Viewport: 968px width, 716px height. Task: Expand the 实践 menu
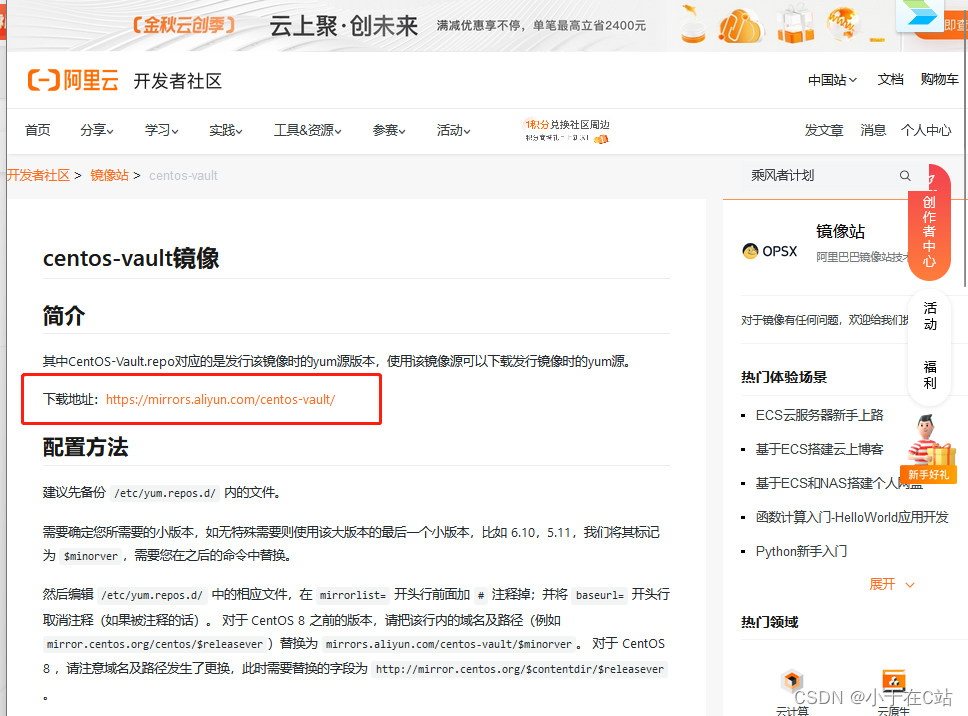pos(226,130)
